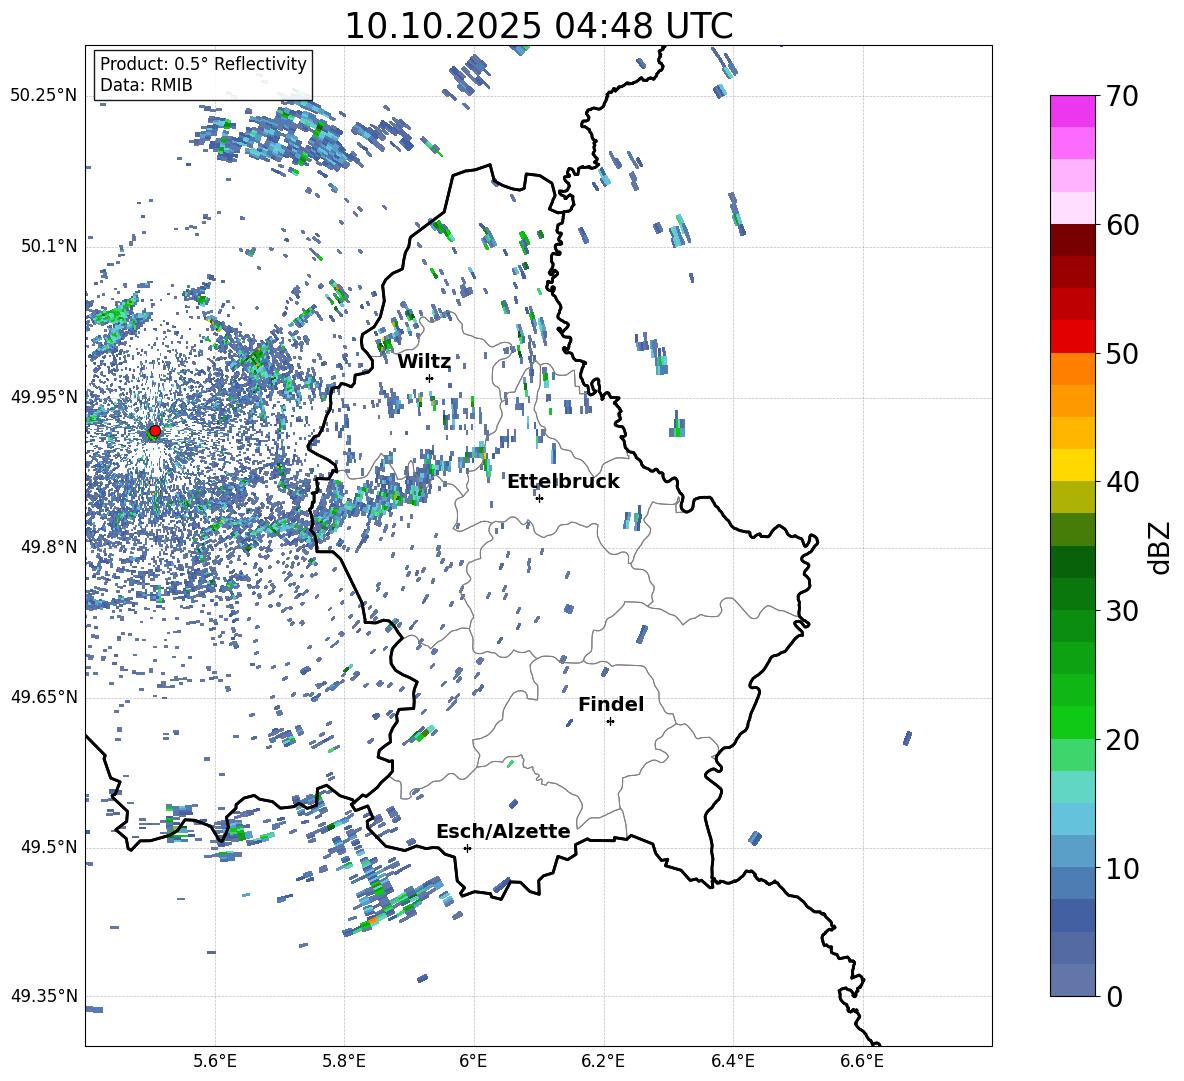The width and height of the screenshot is (1184, 1081).
Task: Click the dBZ colorbar axis label
Action: point(1160,547)
